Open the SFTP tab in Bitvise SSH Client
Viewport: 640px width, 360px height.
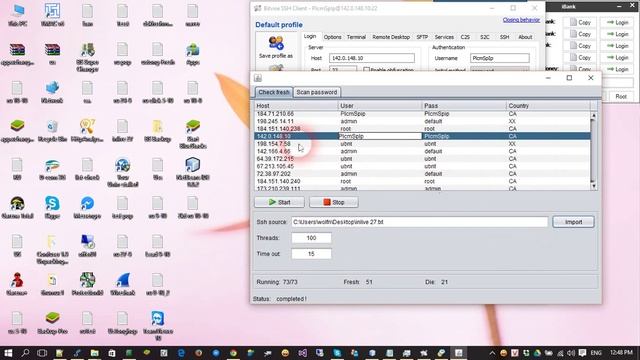422,37
